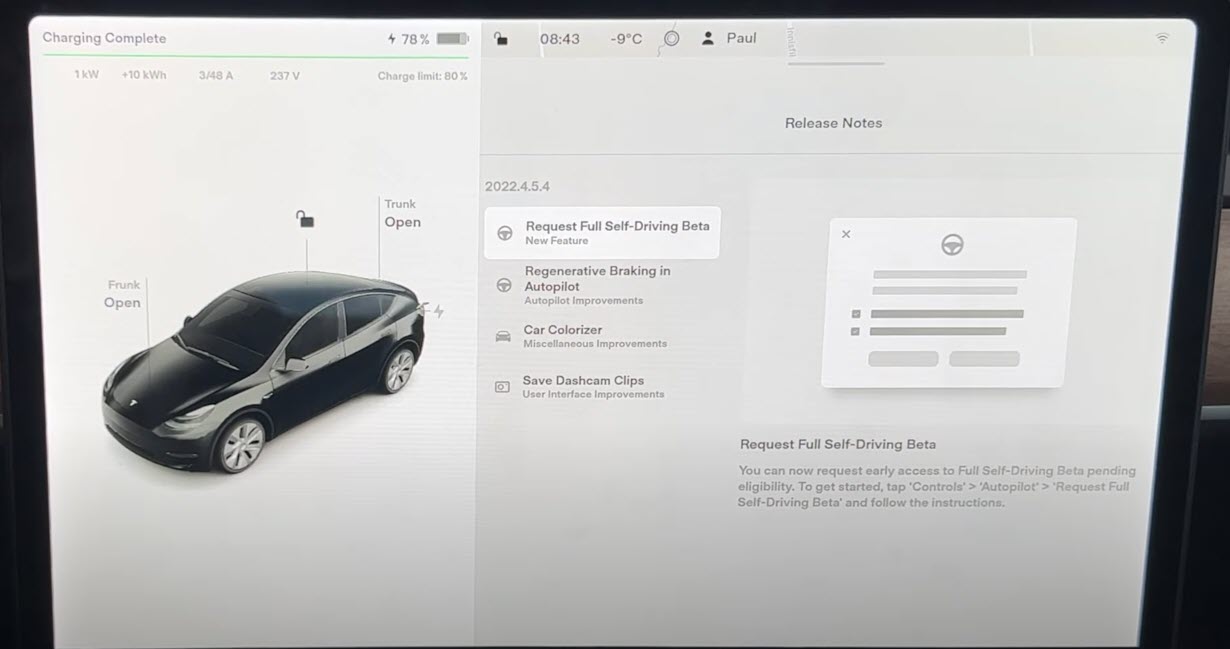Toggle the Frunk Open control
The image size is (1230, 649).
123,295
